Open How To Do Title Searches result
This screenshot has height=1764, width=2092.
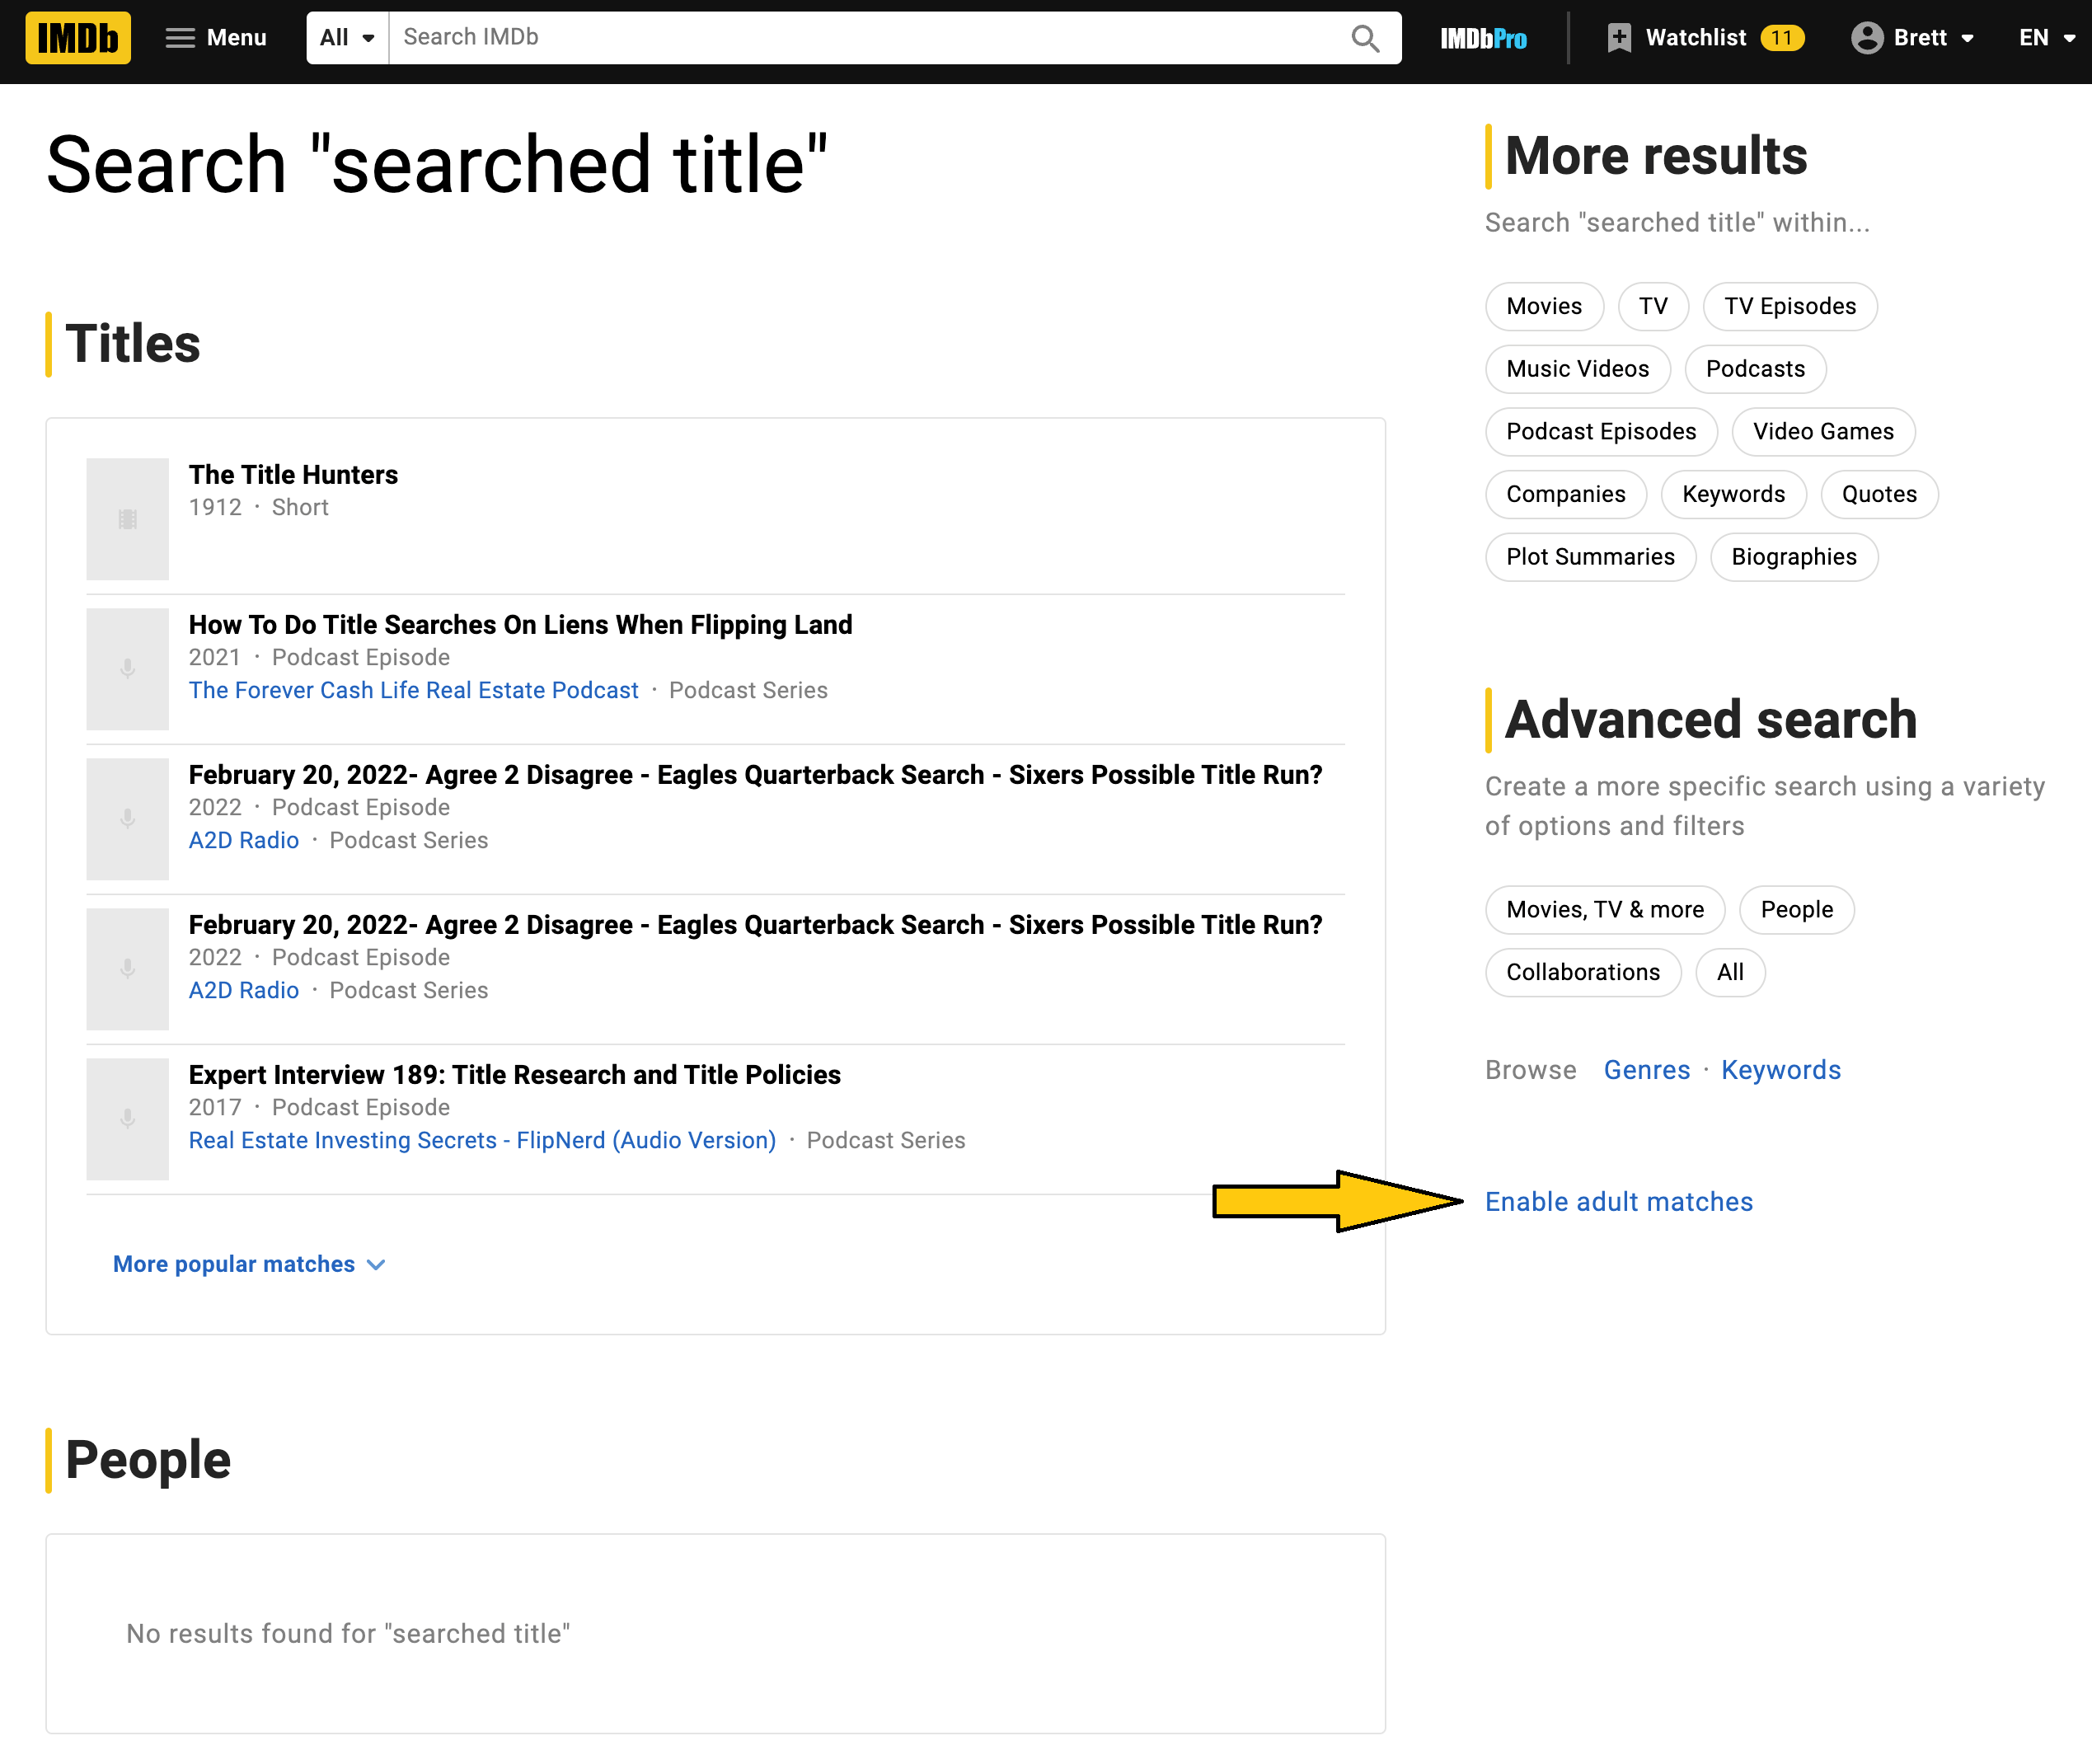click(x=520, y=625)
